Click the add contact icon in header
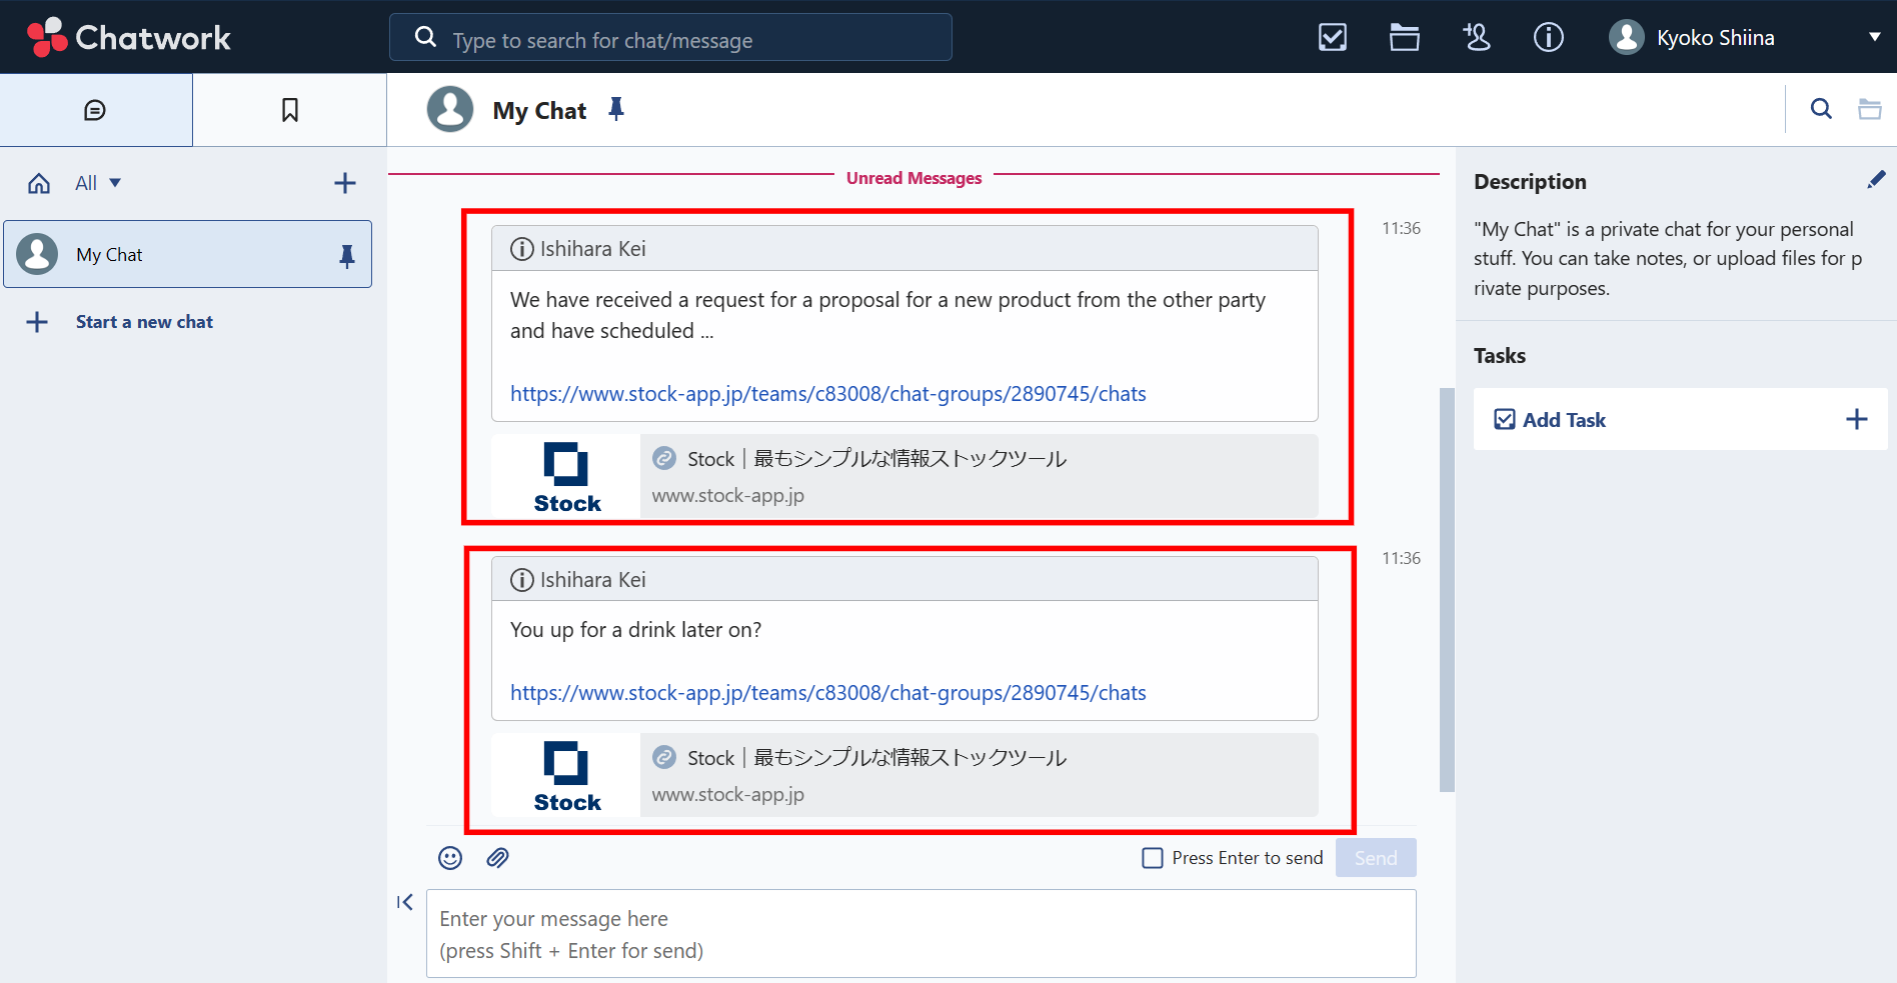 pos(1476,38)
